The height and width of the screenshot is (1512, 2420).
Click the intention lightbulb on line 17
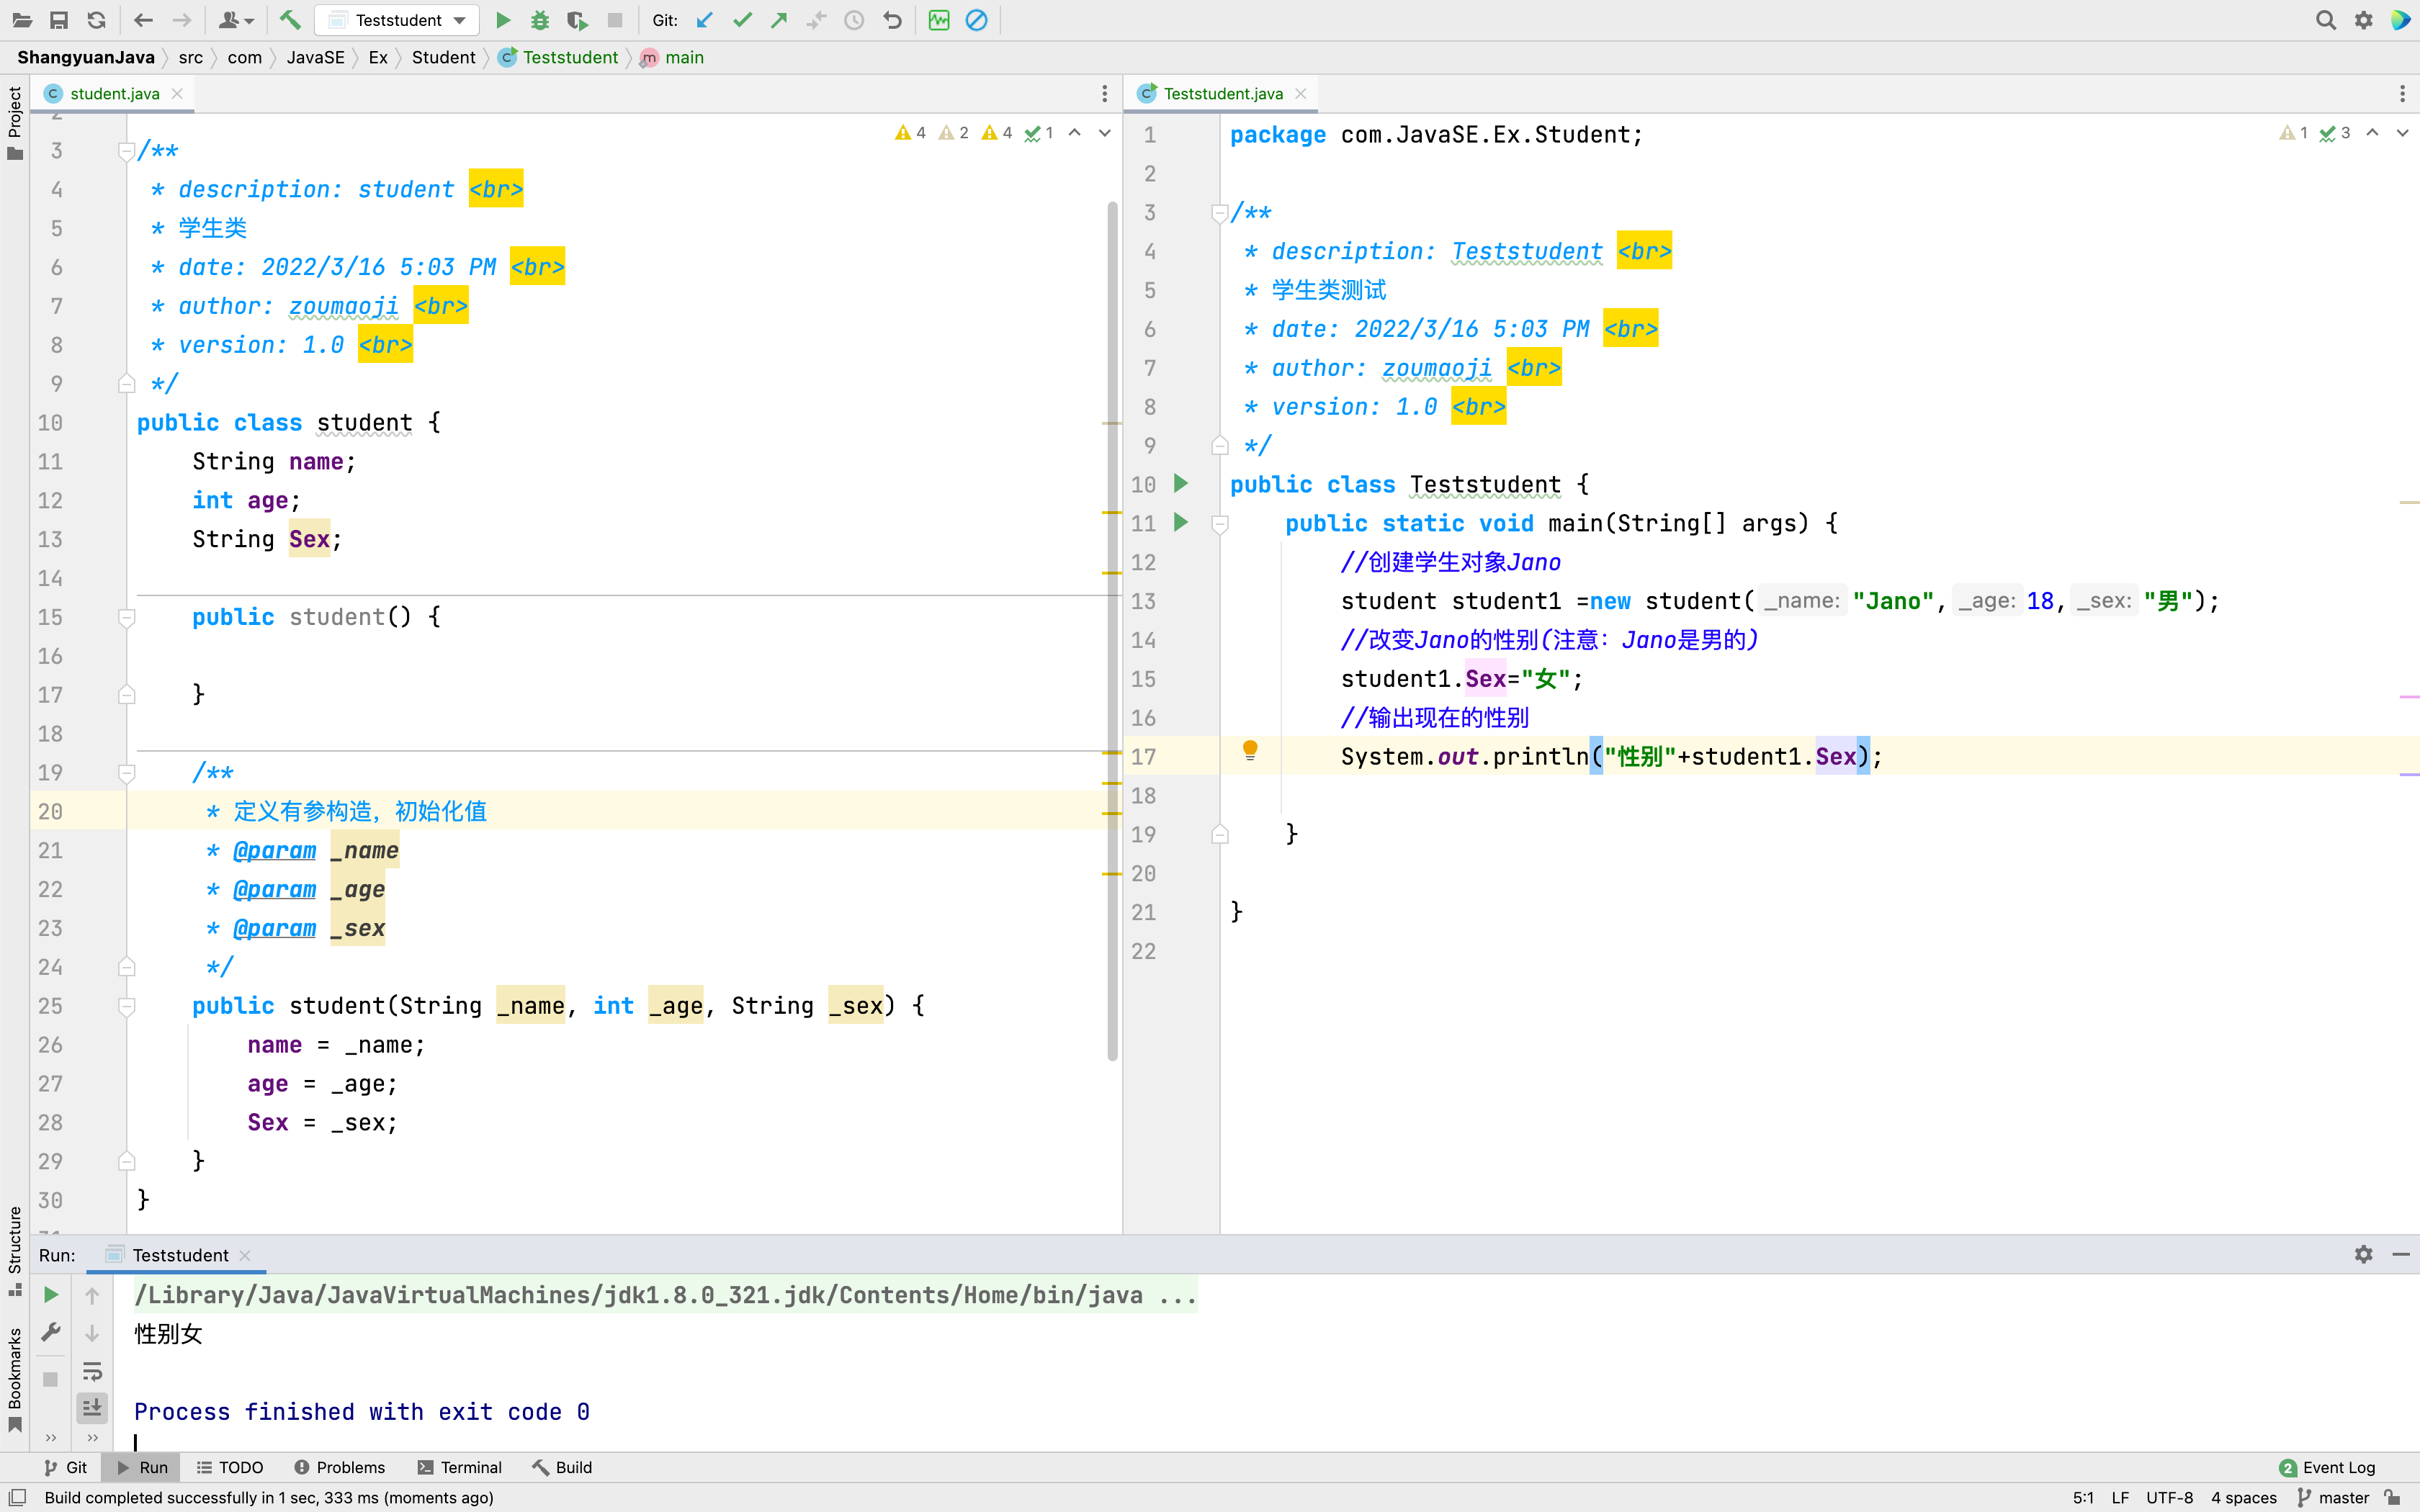[x=1250, y=750]
